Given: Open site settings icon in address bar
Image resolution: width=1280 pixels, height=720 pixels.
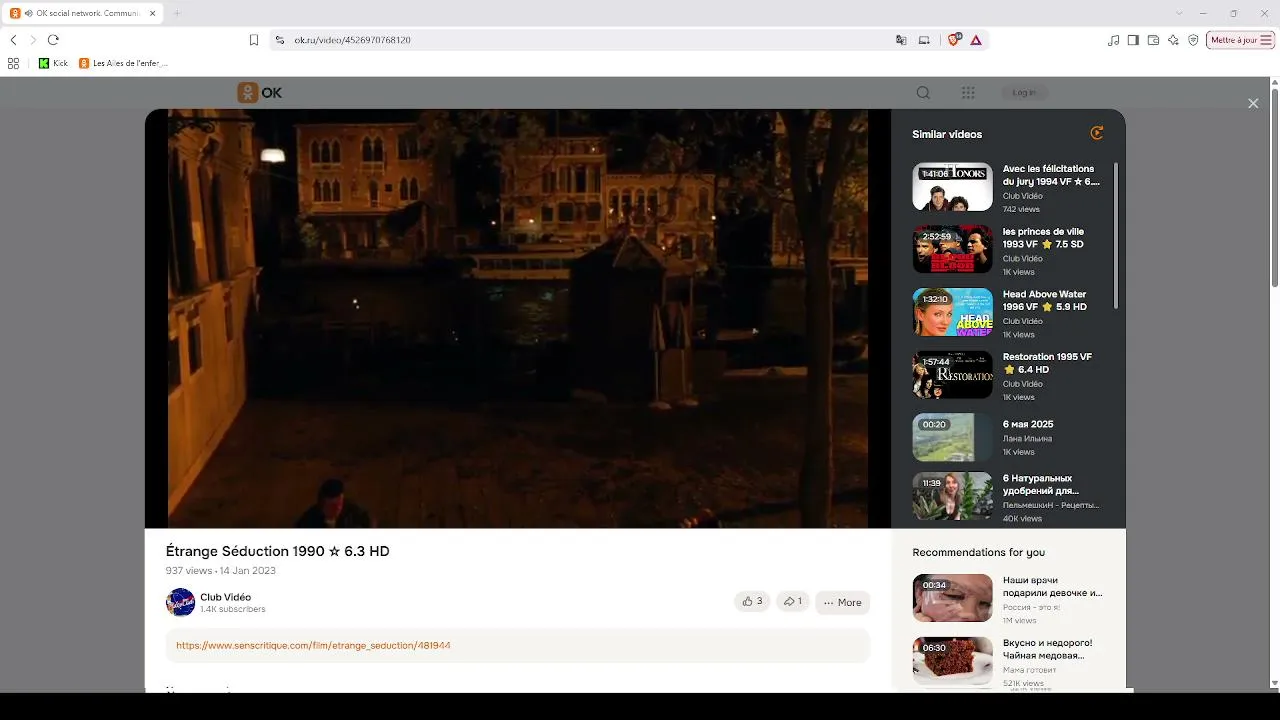Looking at the screenshot, I should pyautogui.click(x=280, y=40).
